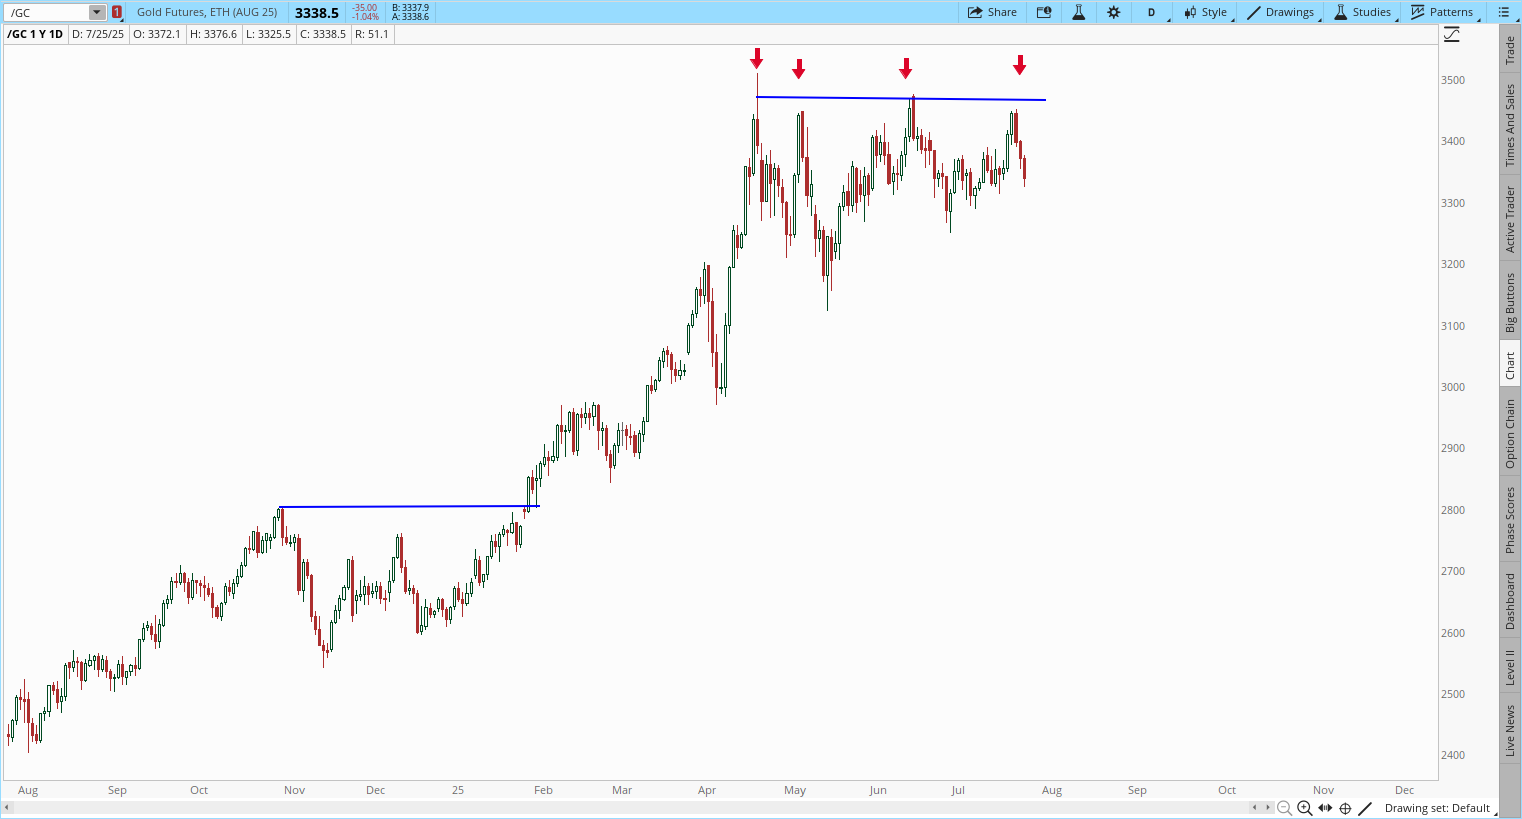Open the Option Chain sidebar tab
Viewport: 1522px width, 819px height.
[x=1510, y=433]
